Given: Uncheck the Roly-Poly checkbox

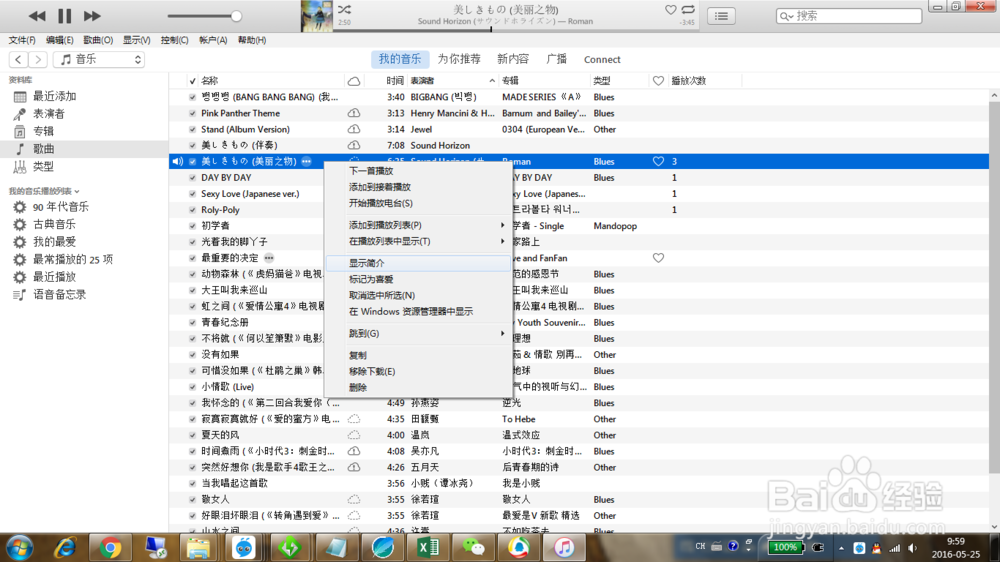Looking at the screenshot, I should pyautogui.click(x=193, y=210).
